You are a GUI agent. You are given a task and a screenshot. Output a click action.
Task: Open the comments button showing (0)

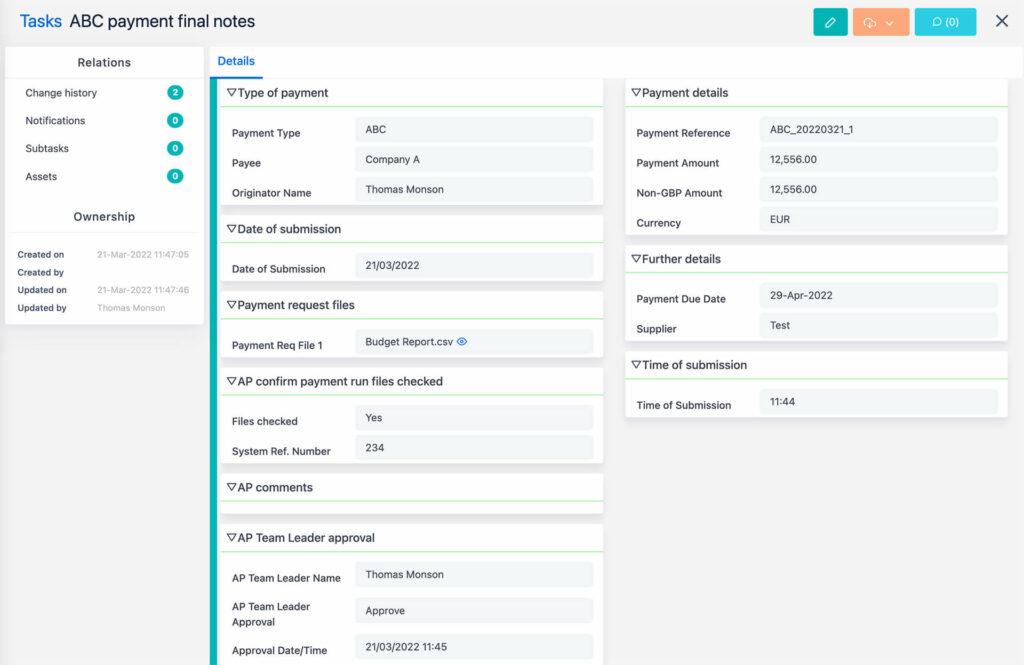pos(945,22)
